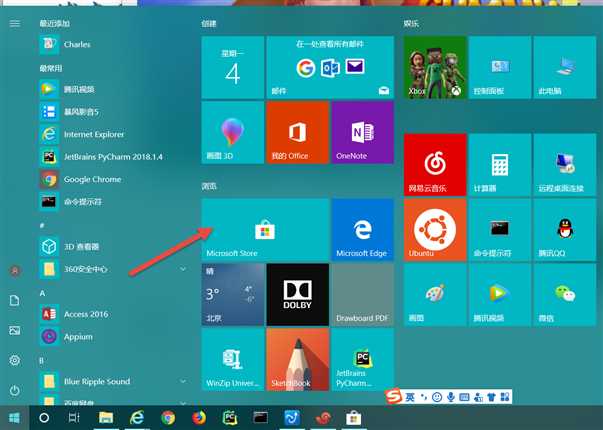
Task: Open Charles from recently added
Action: pos(113,44)
